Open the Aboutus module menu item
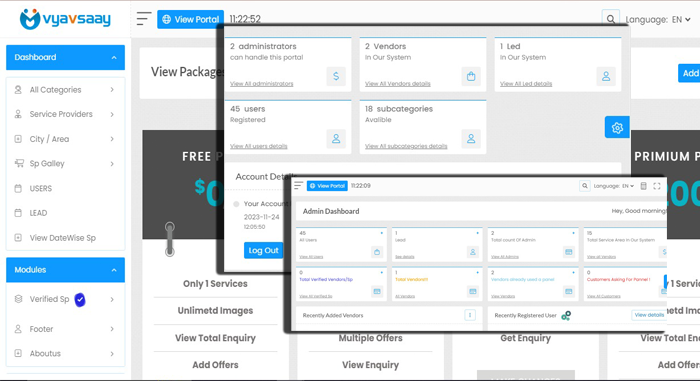The image size is (700, 381). pyautogui.click(x=65, y=353)
